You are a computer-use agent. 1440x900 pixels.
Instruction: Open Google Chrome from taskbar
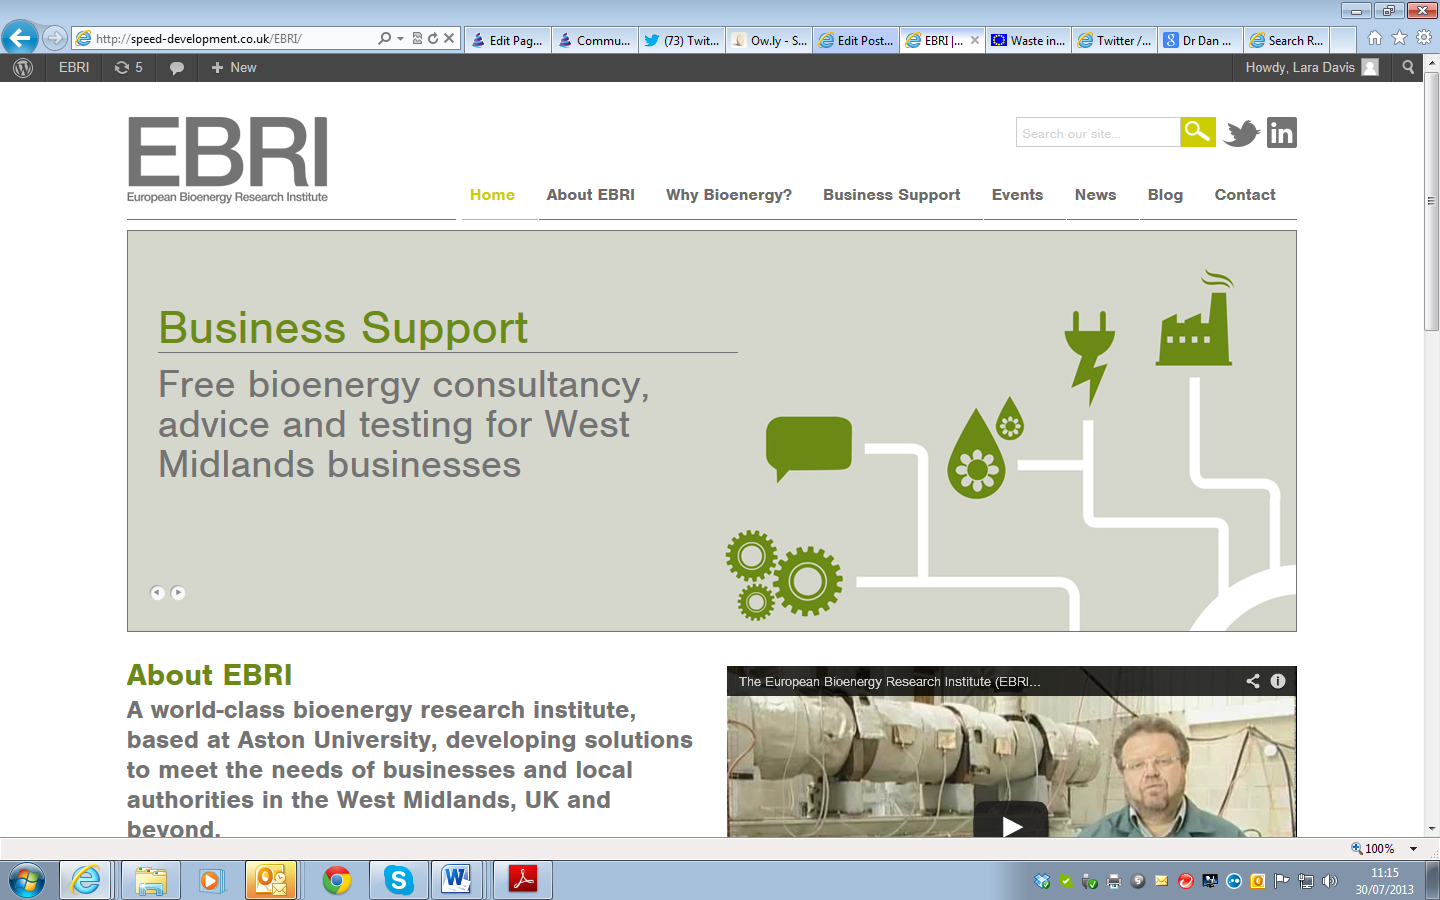click(x=337, y=880)
